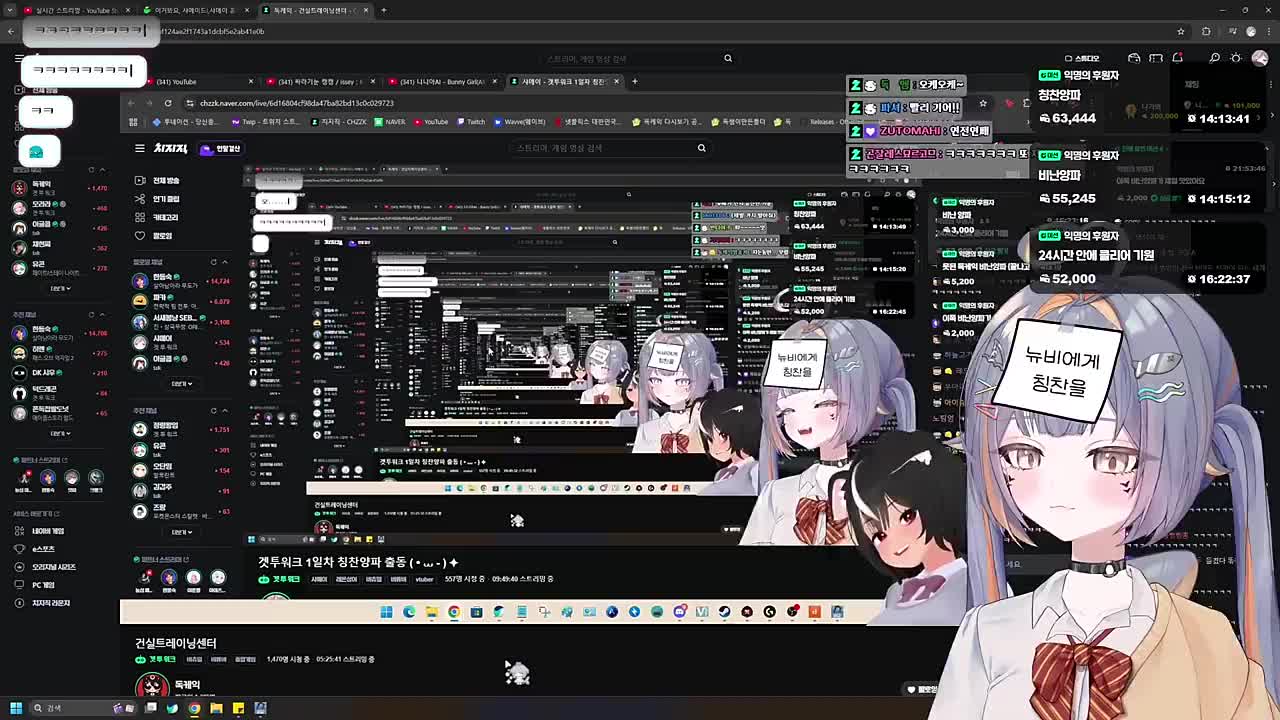
Task: Go back using the outer browser back arrow
Action: [10, 31]
